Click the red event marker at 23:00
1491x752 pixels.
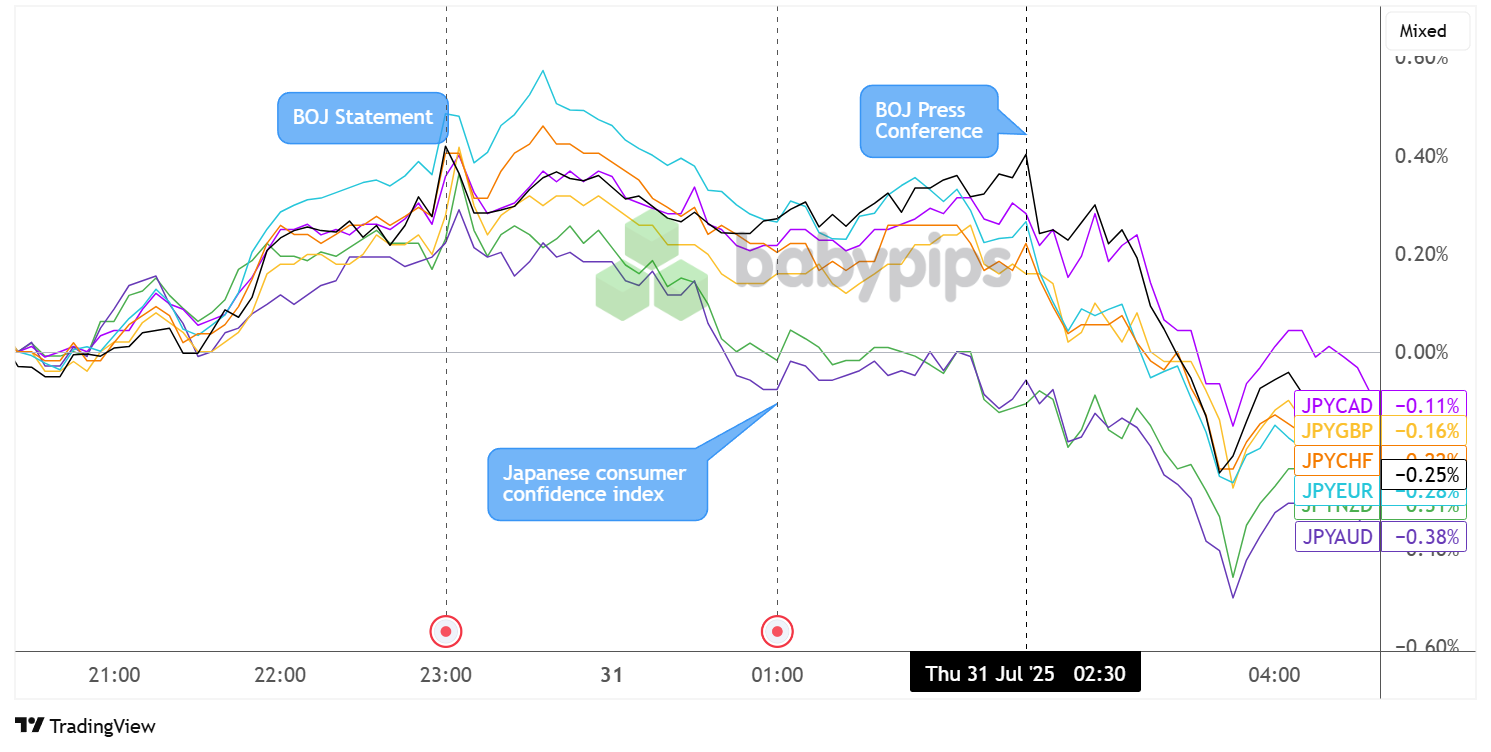pos(446,632)
